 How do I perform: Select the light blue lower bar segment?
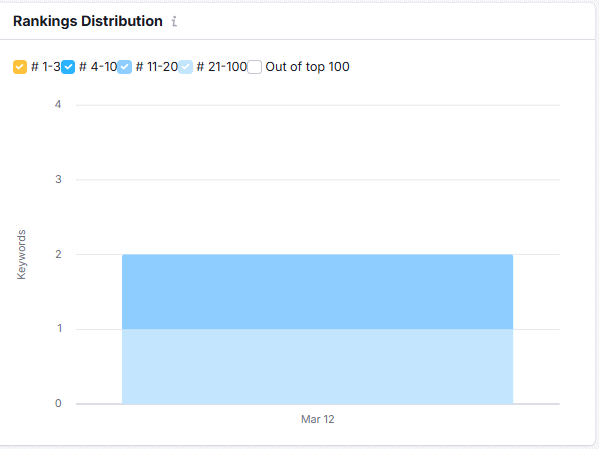[317, 366]
